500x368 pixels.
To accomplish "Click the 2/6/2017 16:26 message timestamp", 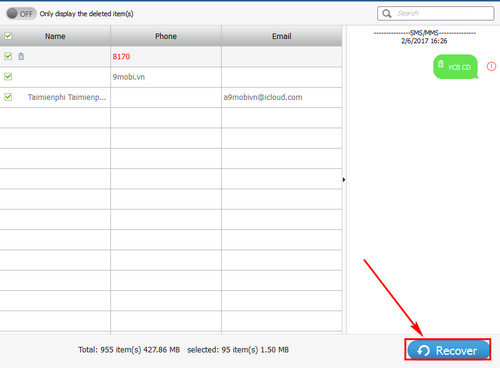I will (x=424, y=41).
